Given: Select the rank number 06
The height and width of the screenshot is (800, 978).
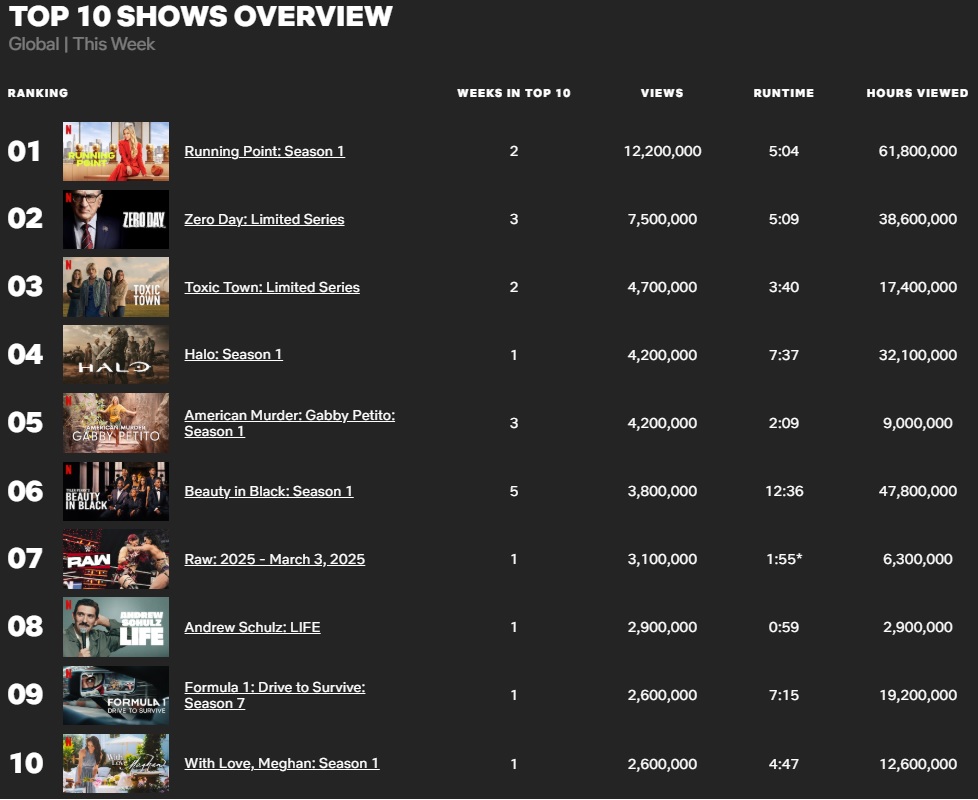Looking at the screenshot, I should [25, 491].
